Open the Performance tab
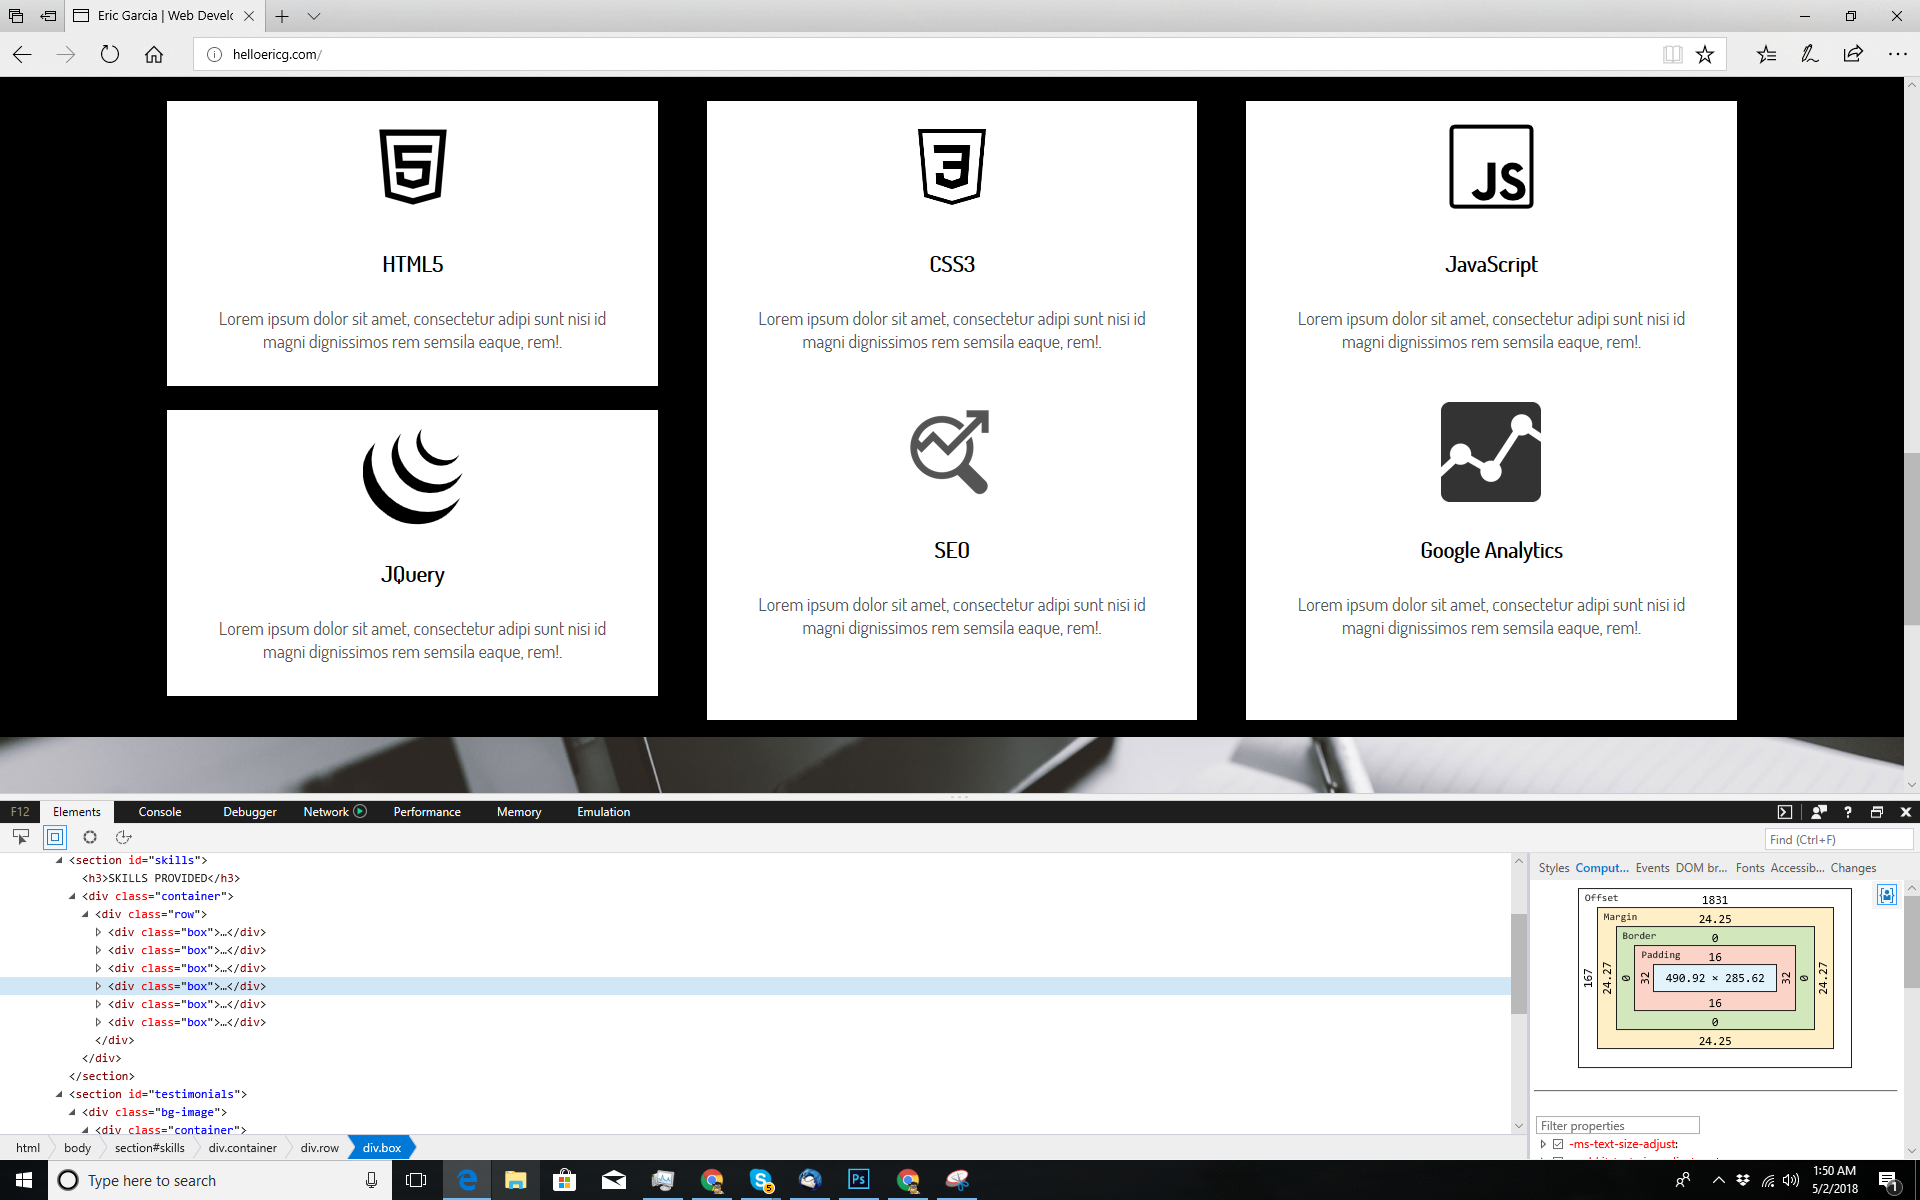 [427, 812]
